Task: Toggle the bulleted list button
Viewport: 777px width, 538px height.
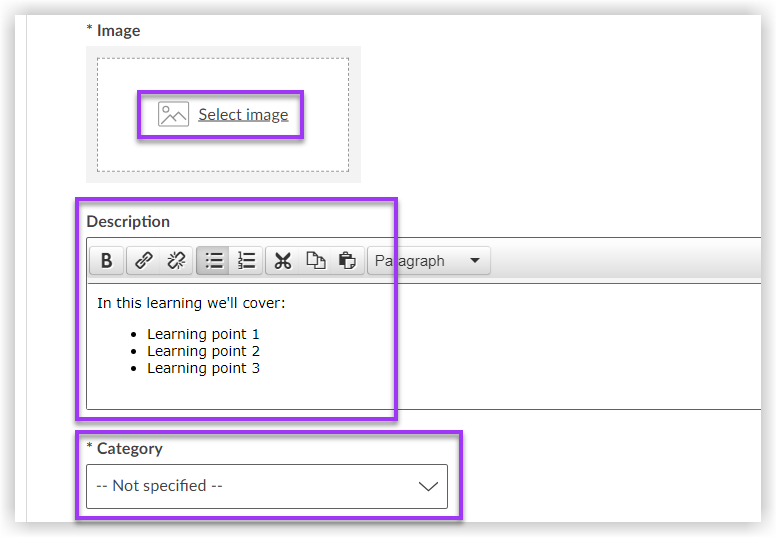Action: tap(214, 261)
